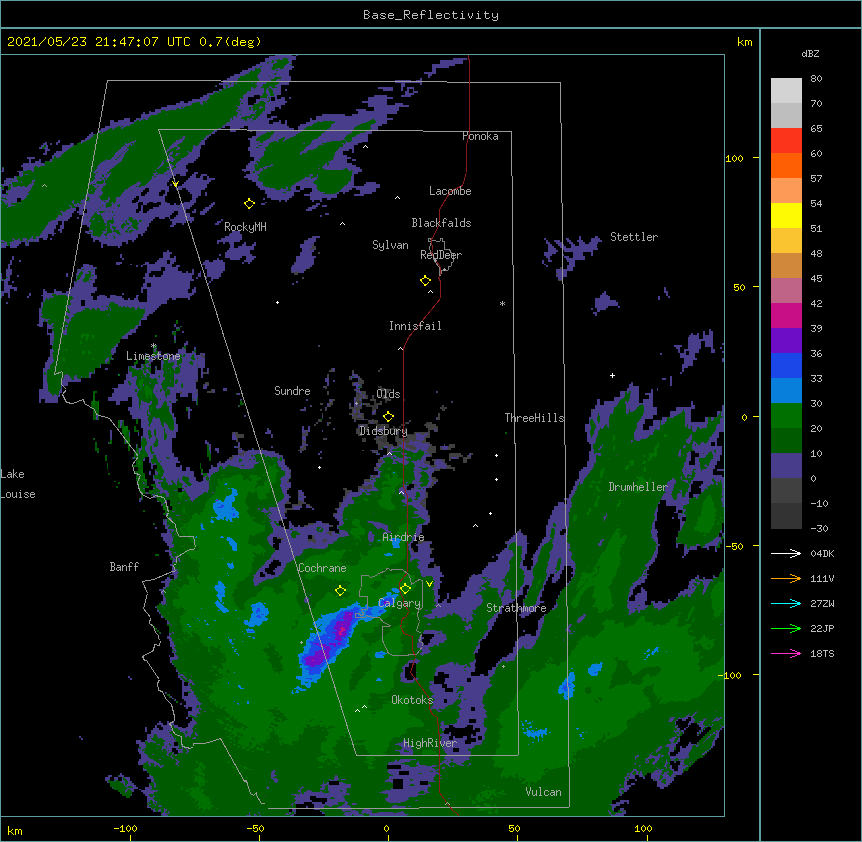Screen dimensions: 862x842
Task: Select the purple 39-36 dBZ color swatch
Action: click(x=786, y=340)
